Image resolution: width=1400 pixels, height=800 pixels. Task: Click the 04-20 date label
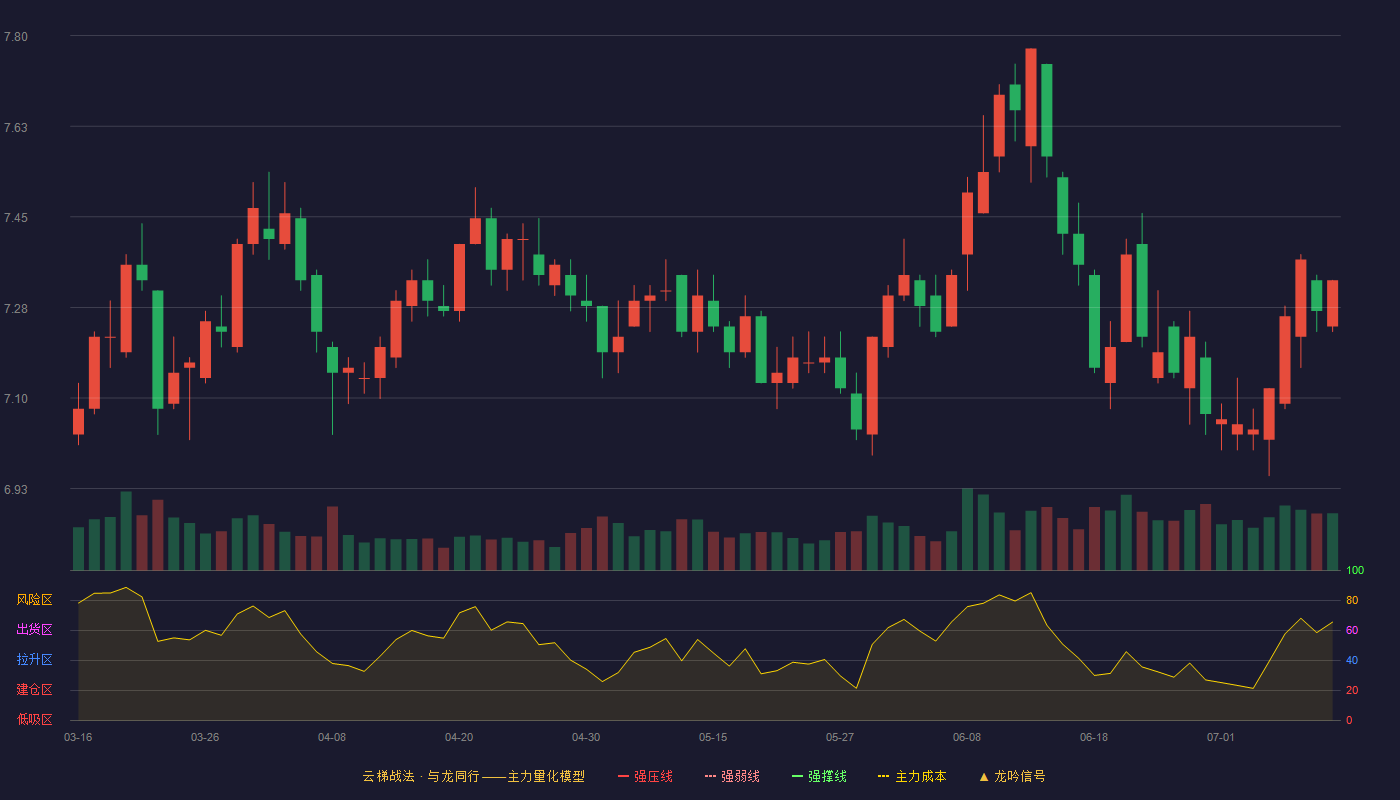pyautogui.click(x=459, y=737)
